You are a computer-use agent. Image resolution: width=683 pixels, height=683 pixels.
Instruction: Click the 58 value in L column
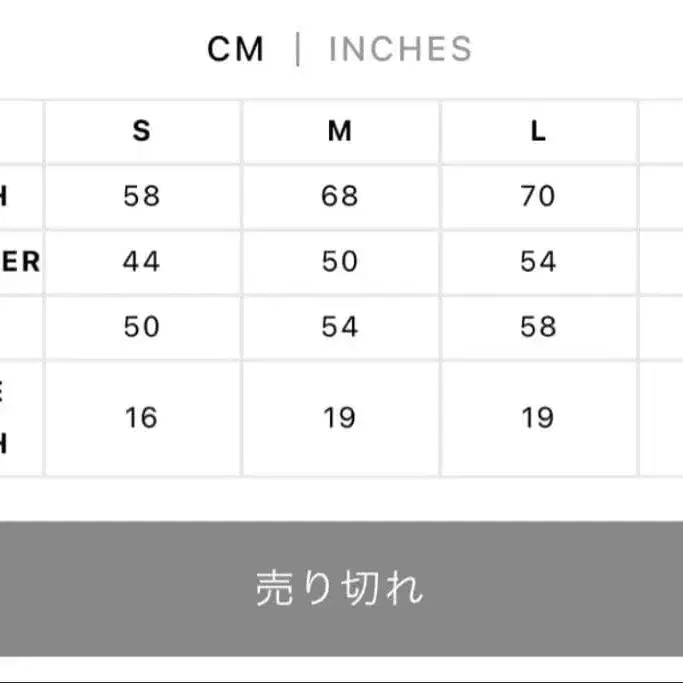(x=538, y=327)
